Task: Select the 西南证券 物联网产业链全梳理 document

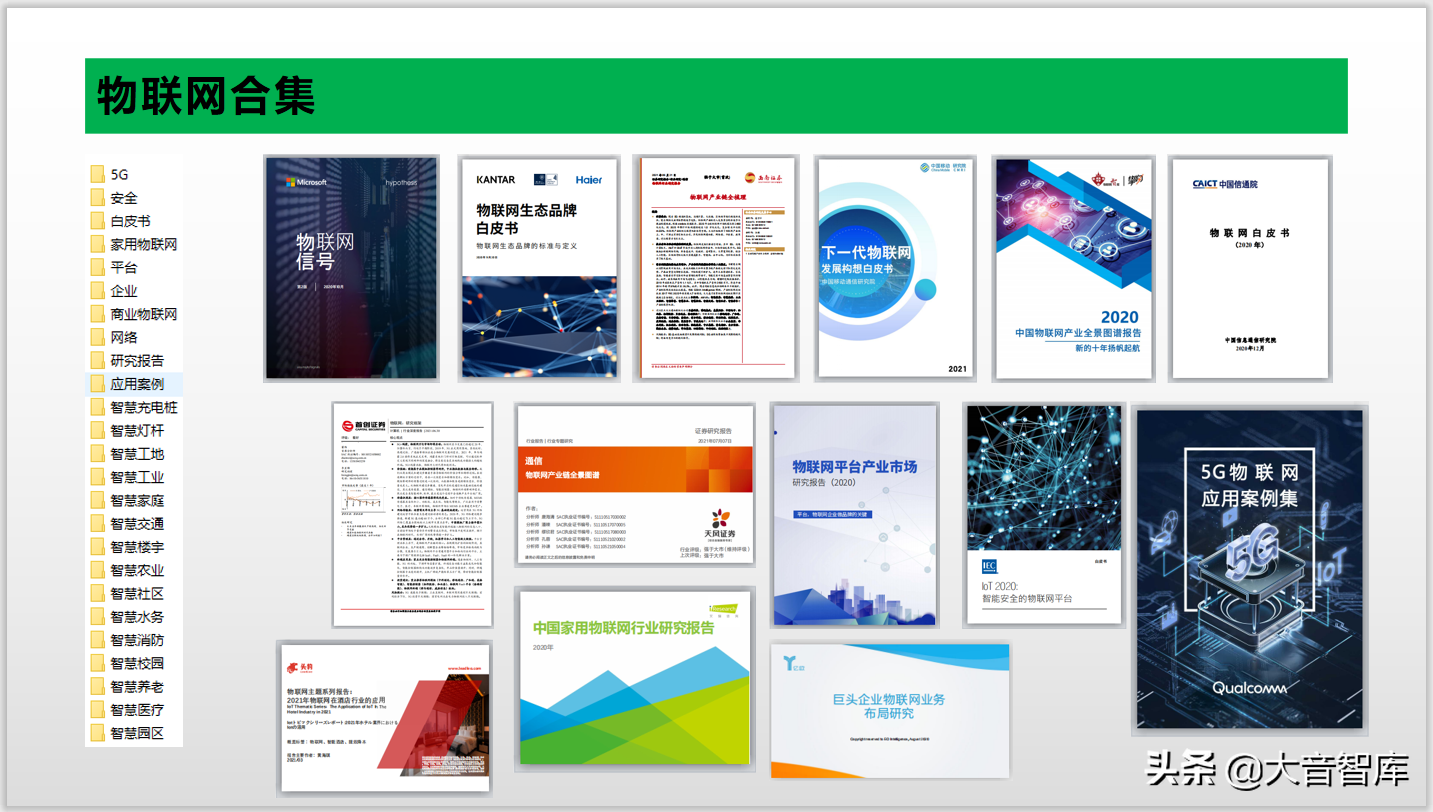Action: click(x=716, y=268)
